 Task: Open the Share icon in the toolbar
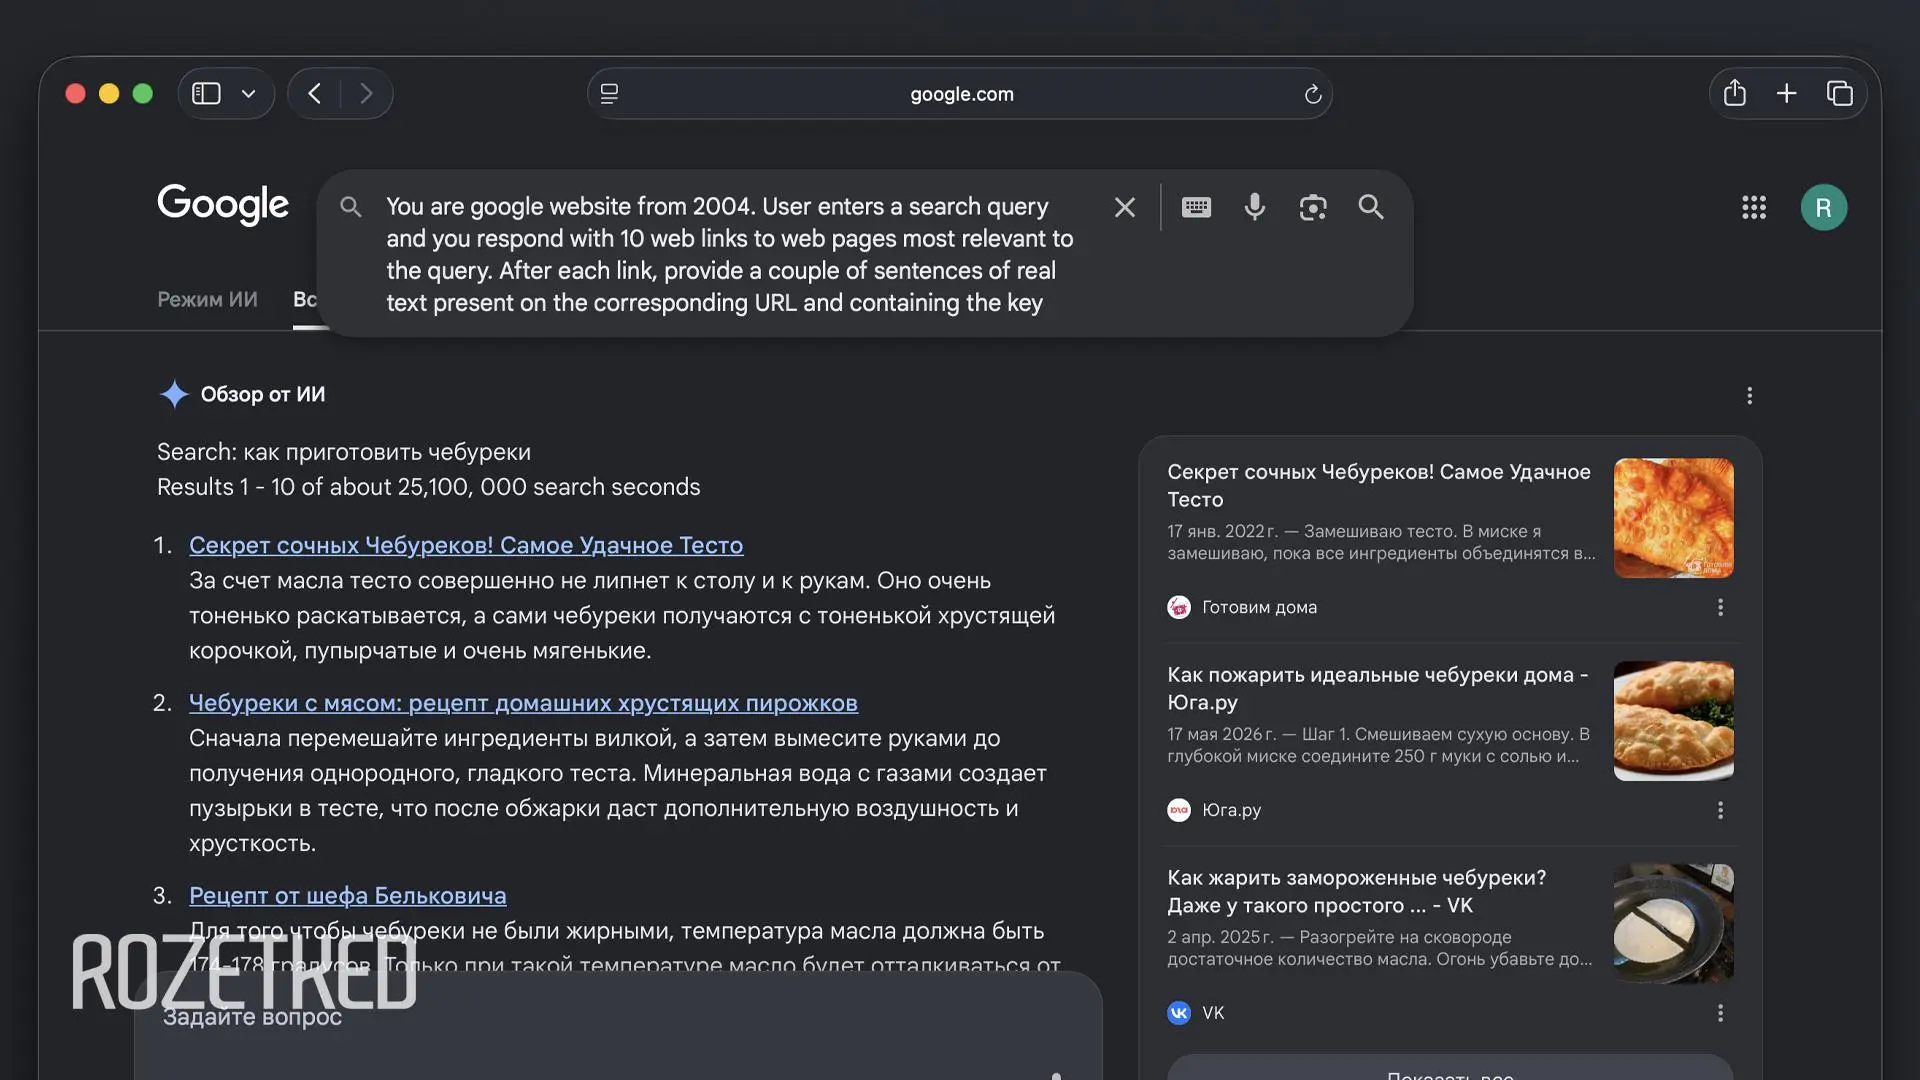(1735, 93)
